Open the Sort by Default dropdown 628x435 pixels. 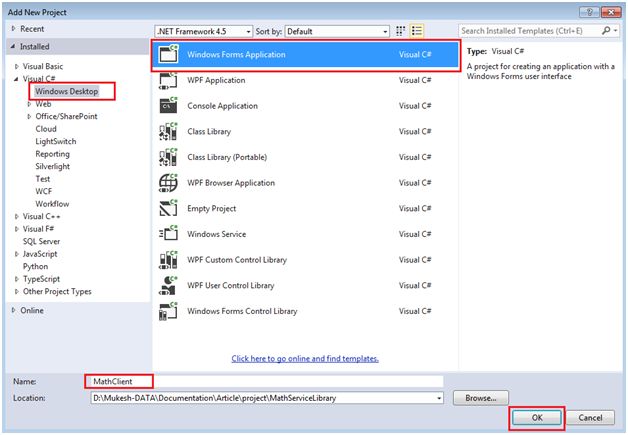click(337, 31)
